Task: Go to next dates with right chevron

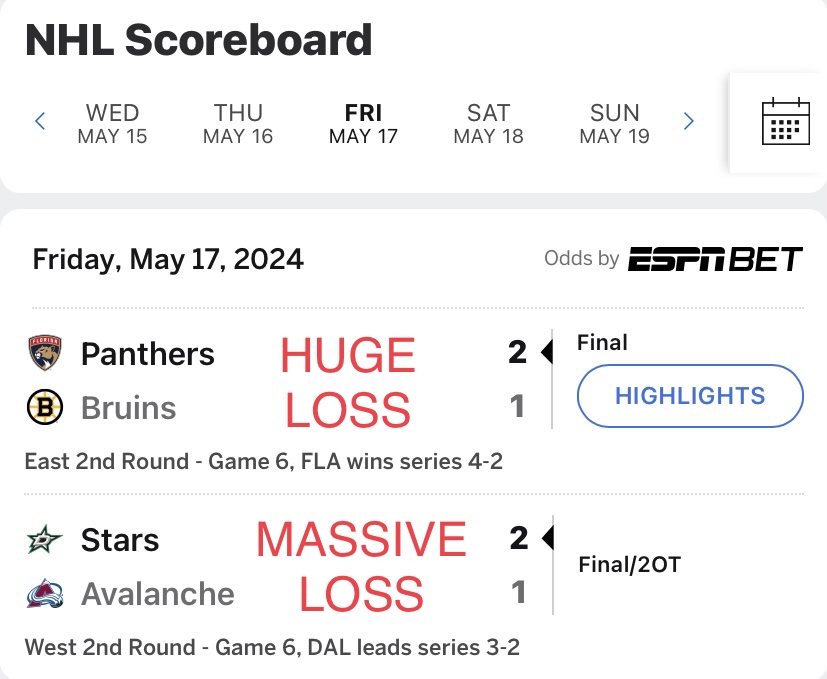Action: point(688,121)
